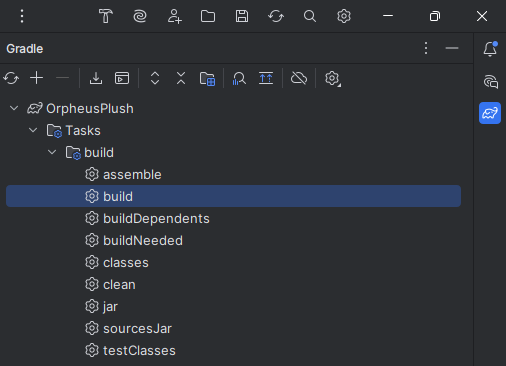Open AI Chat icon in right sidebar

pyautogui.click(x=491, y=82)
